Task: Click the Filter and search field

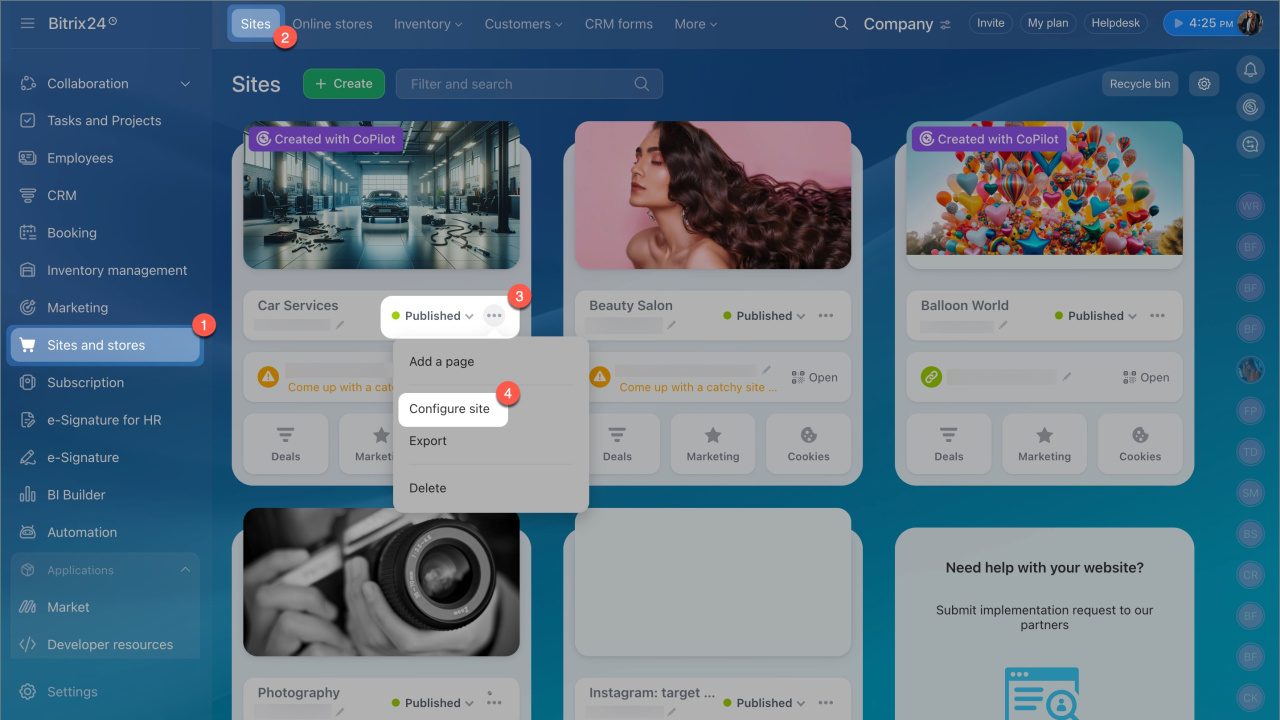Action: (520, 84)
